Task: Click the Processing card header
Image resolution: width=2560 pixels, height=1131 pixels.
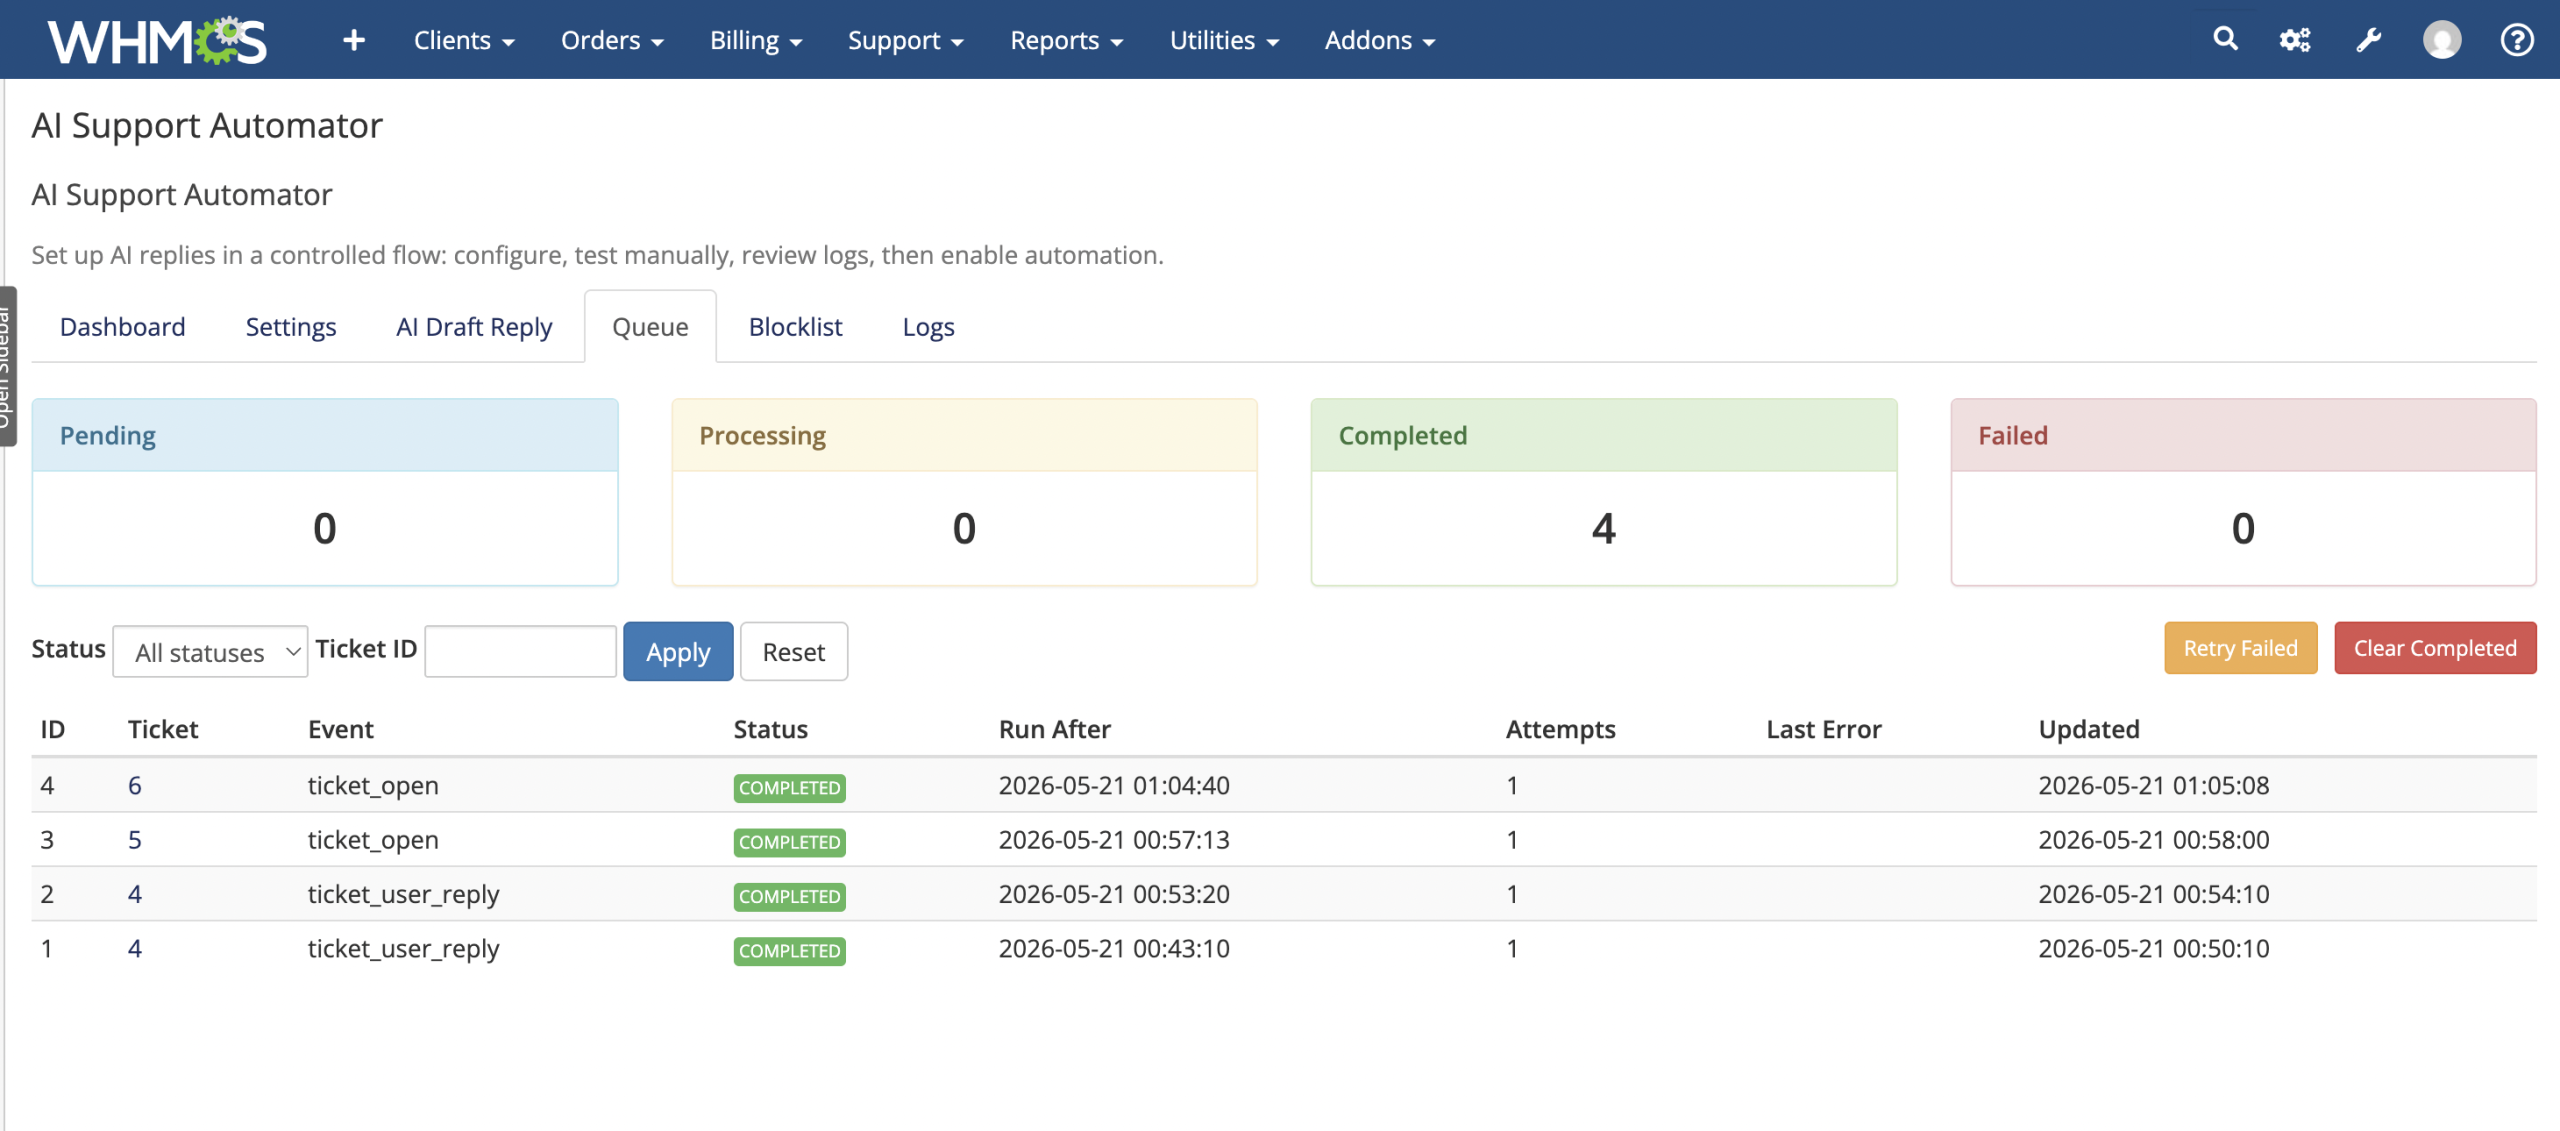Action: pos(964,436)
